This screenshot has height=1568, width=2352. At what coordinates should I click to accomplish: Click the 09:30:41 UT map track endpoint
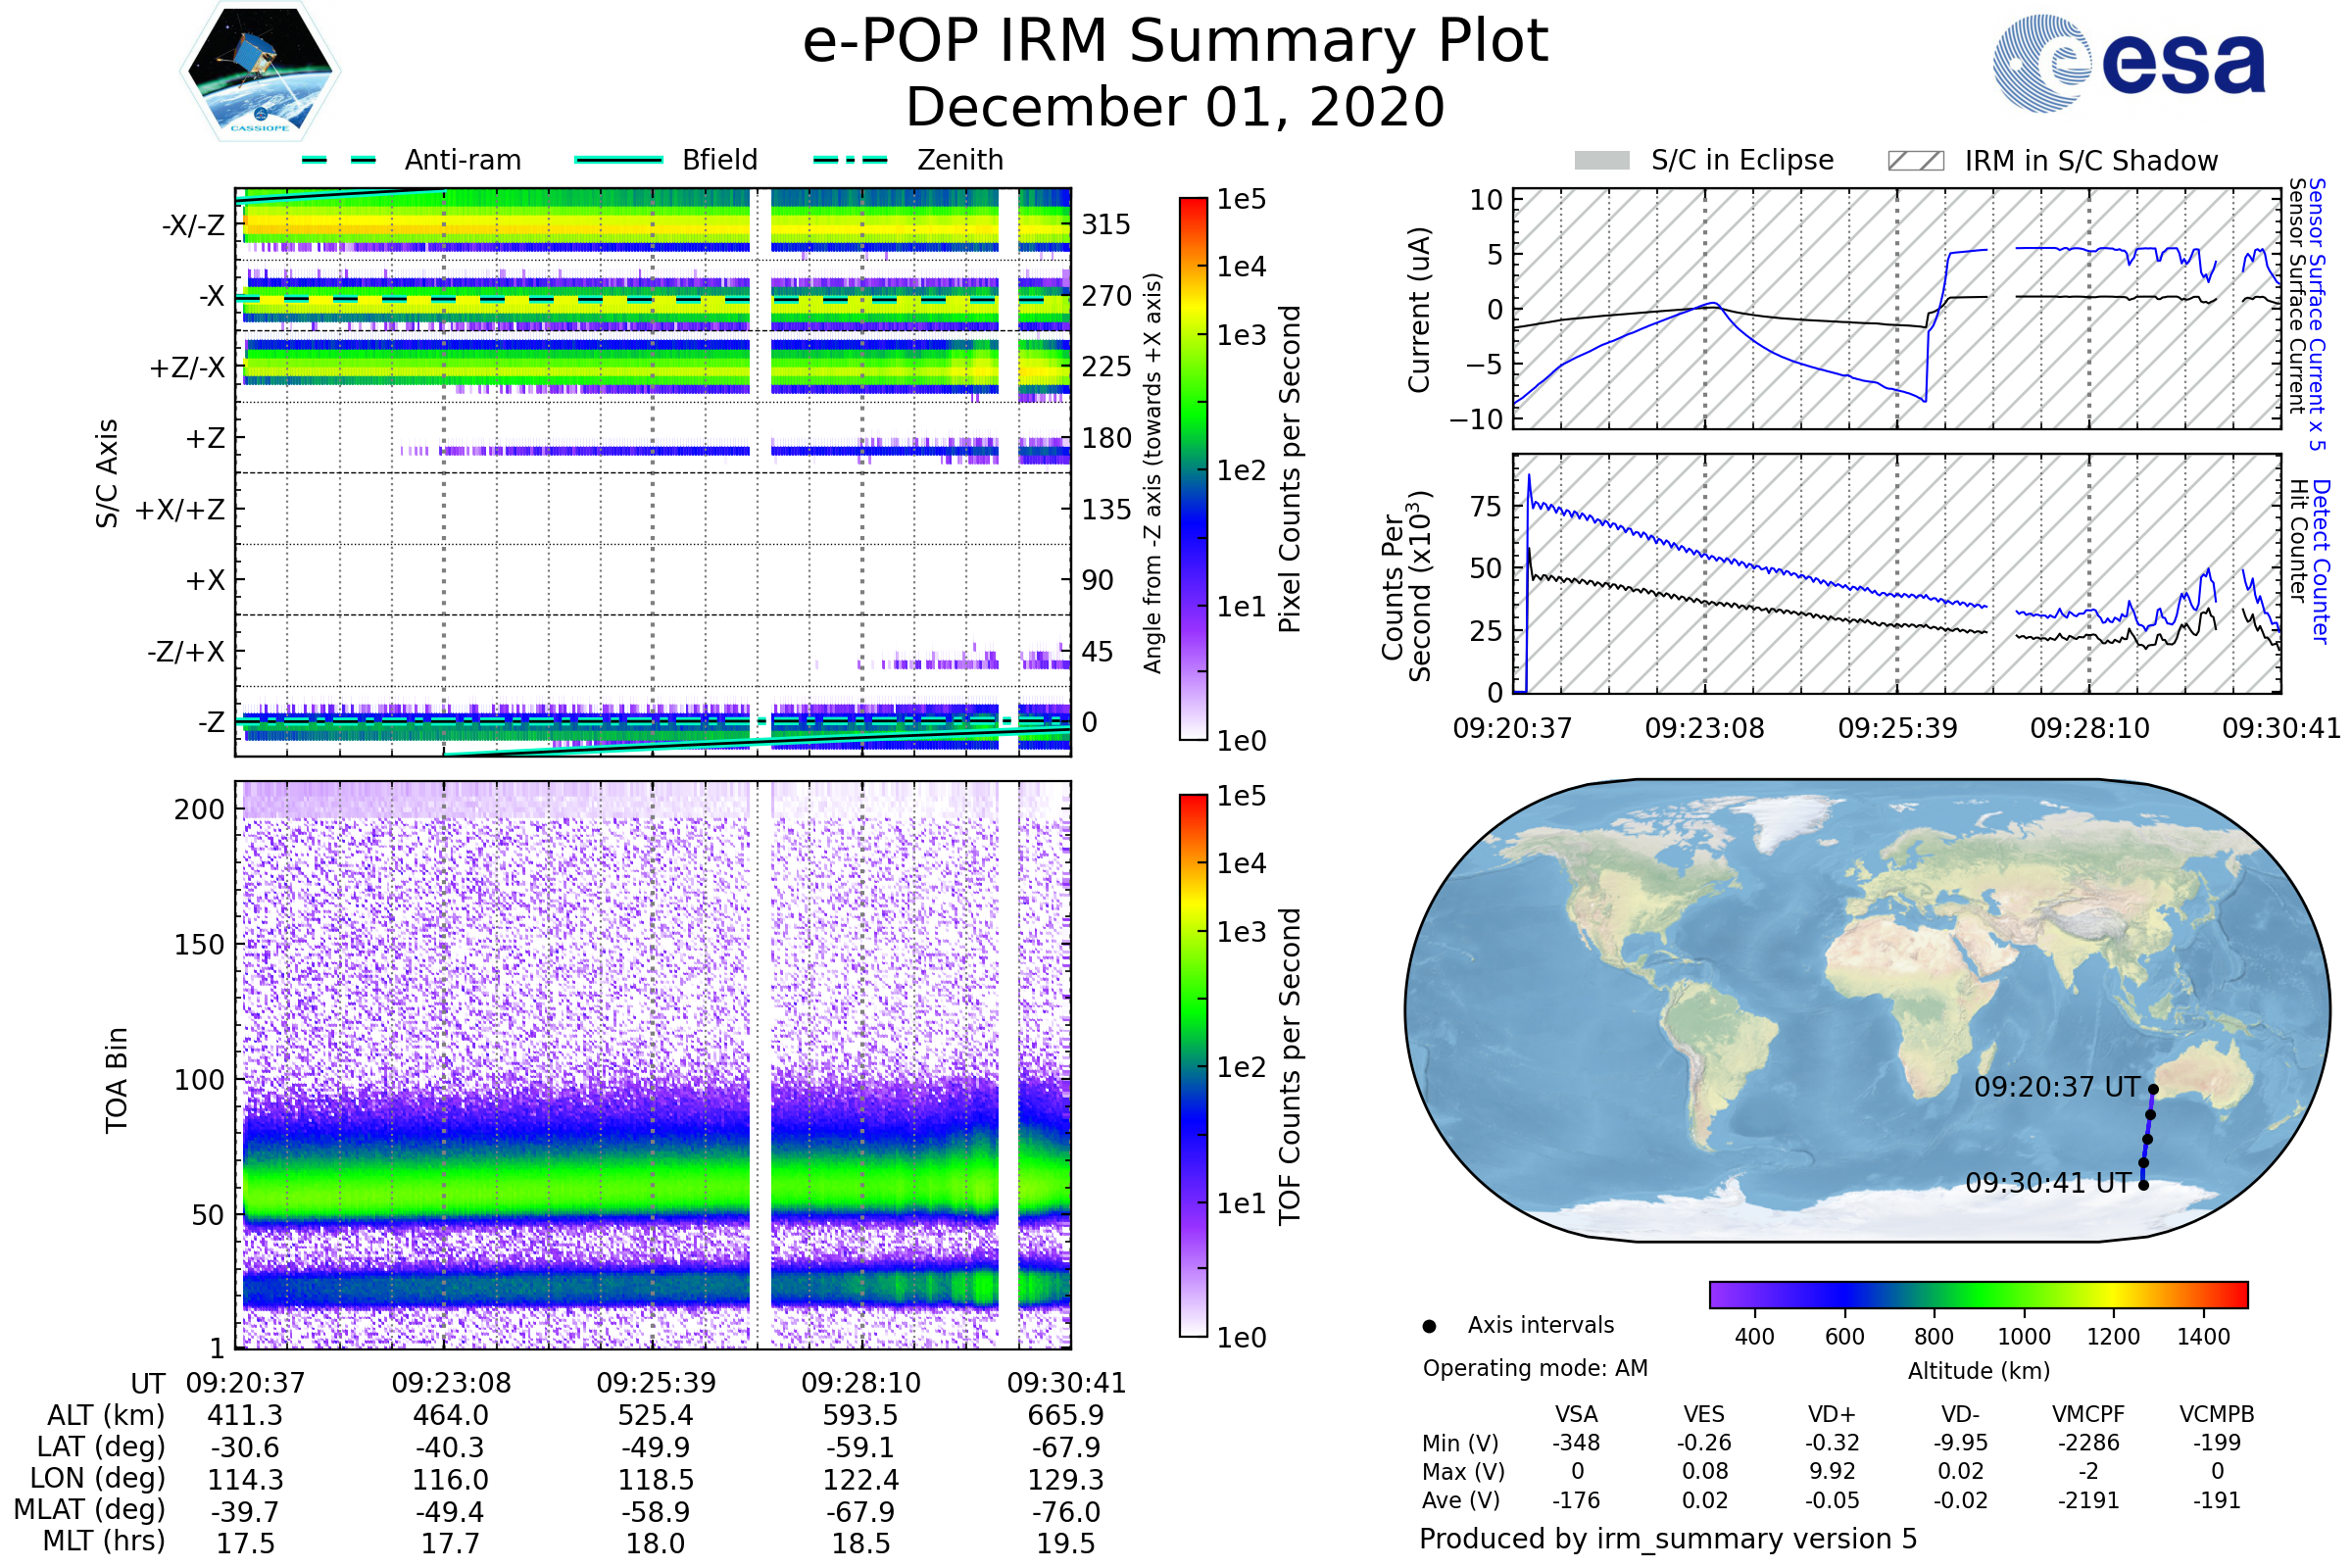[2143, 1185]
